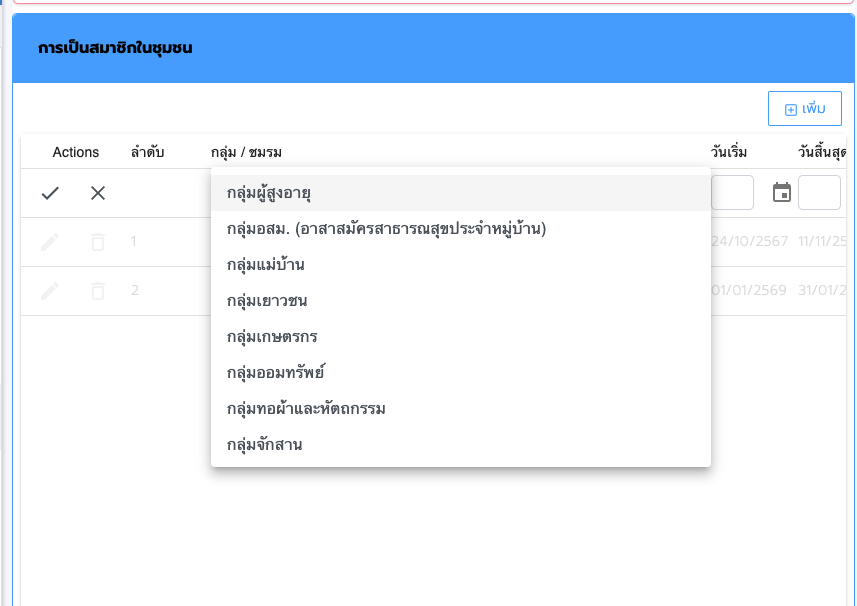
Task: Confirm the new row with the checkmark icon
Action: point(50,193)
